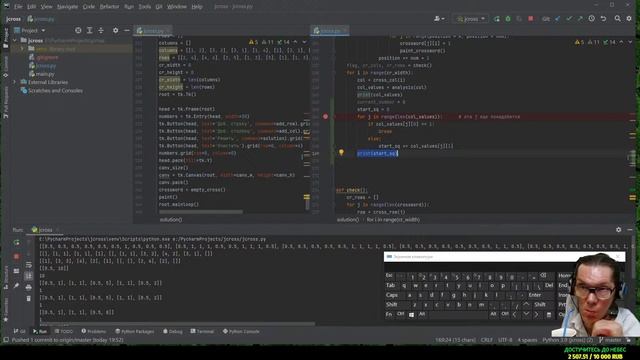Click highlighted print(start_sq) line in editor
640x360 pixels.
click(x=377, y=153)
